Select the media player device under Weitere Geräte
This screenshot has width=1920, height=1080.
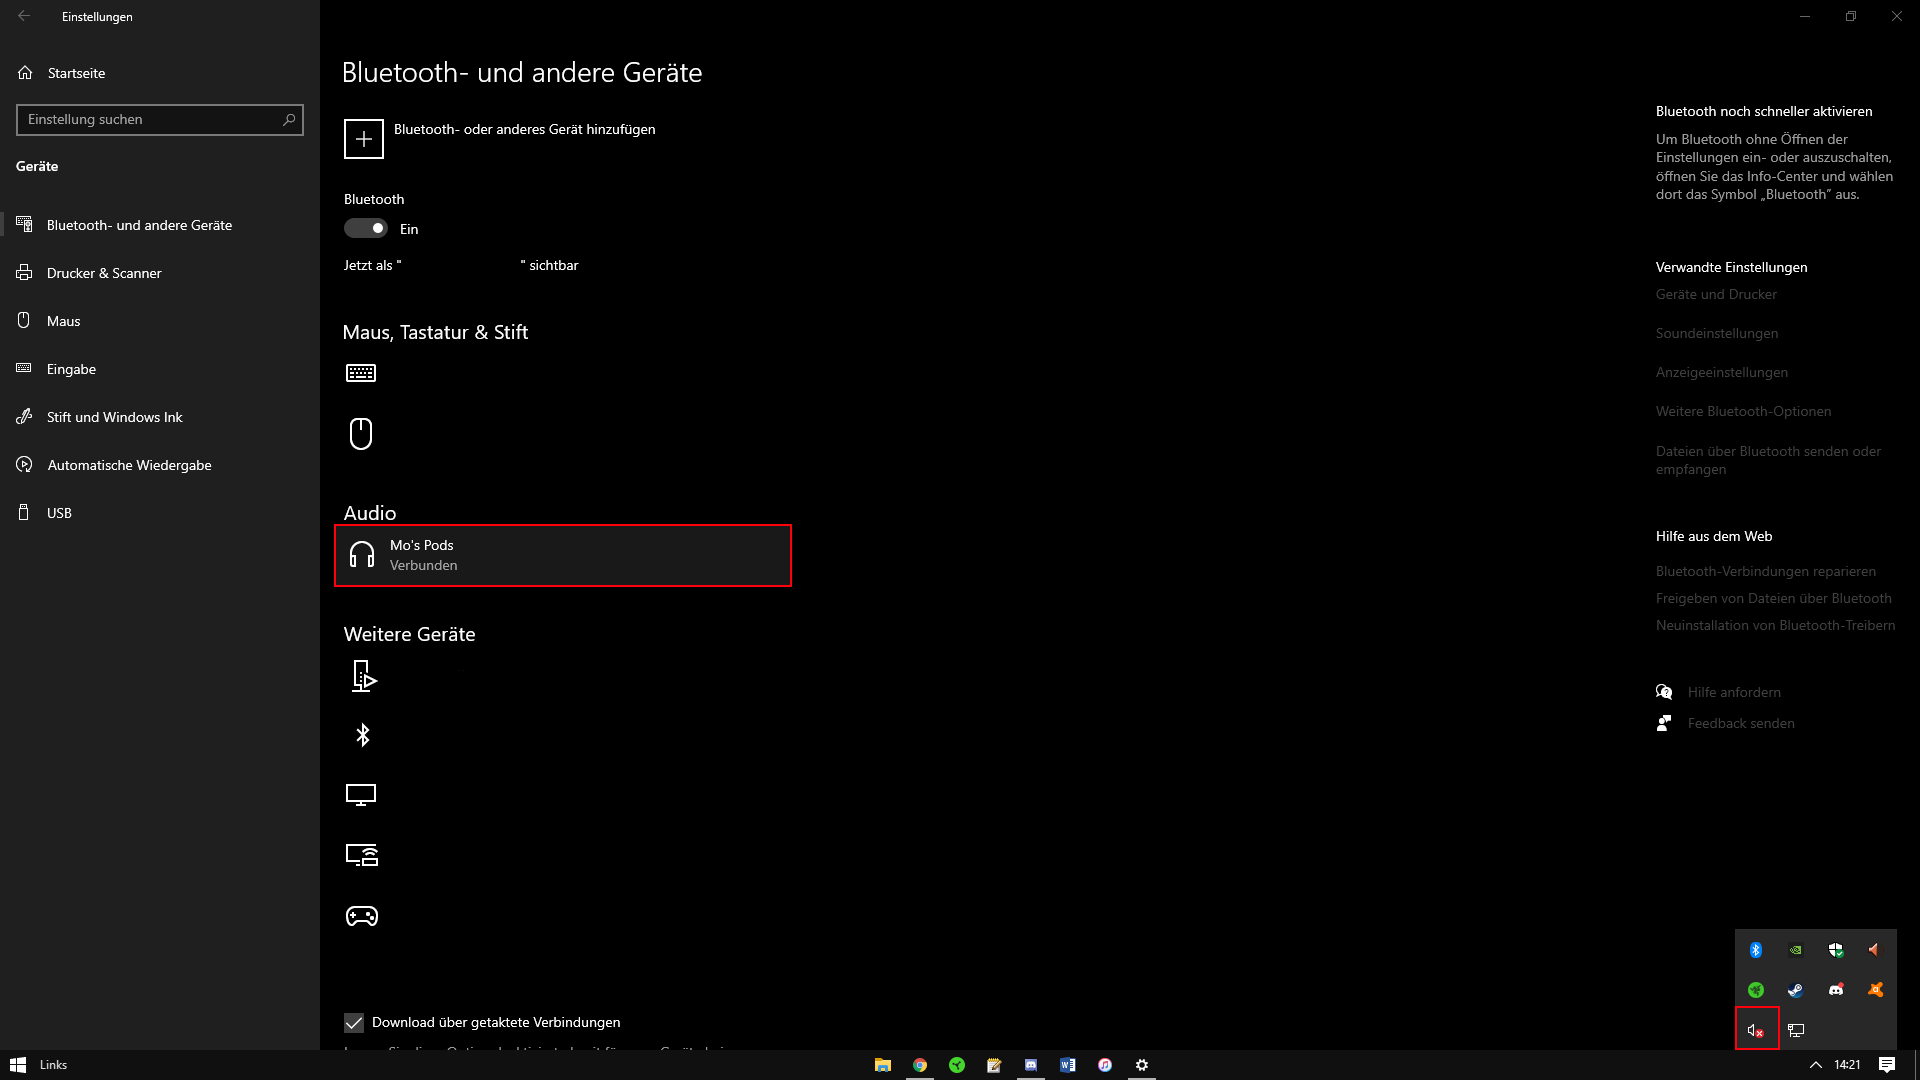tap(364, 676)
